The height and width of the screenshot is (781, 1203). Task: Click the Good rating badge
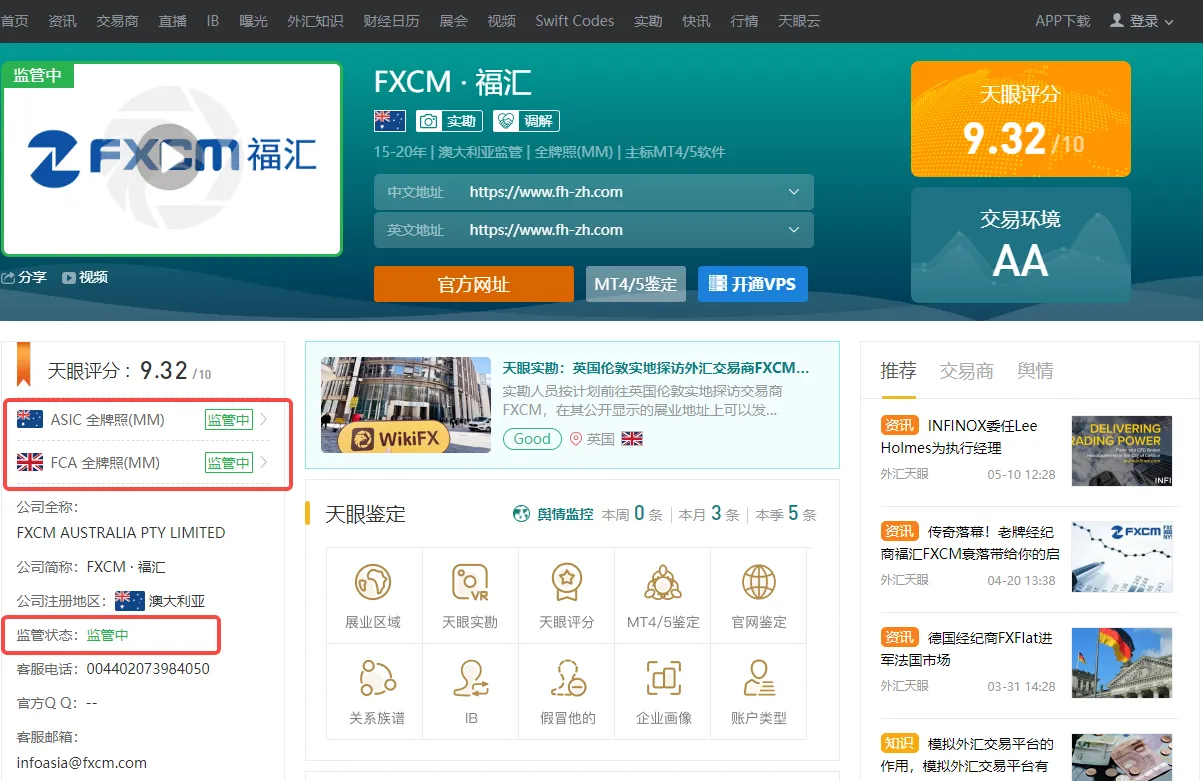tap(532, 438)
